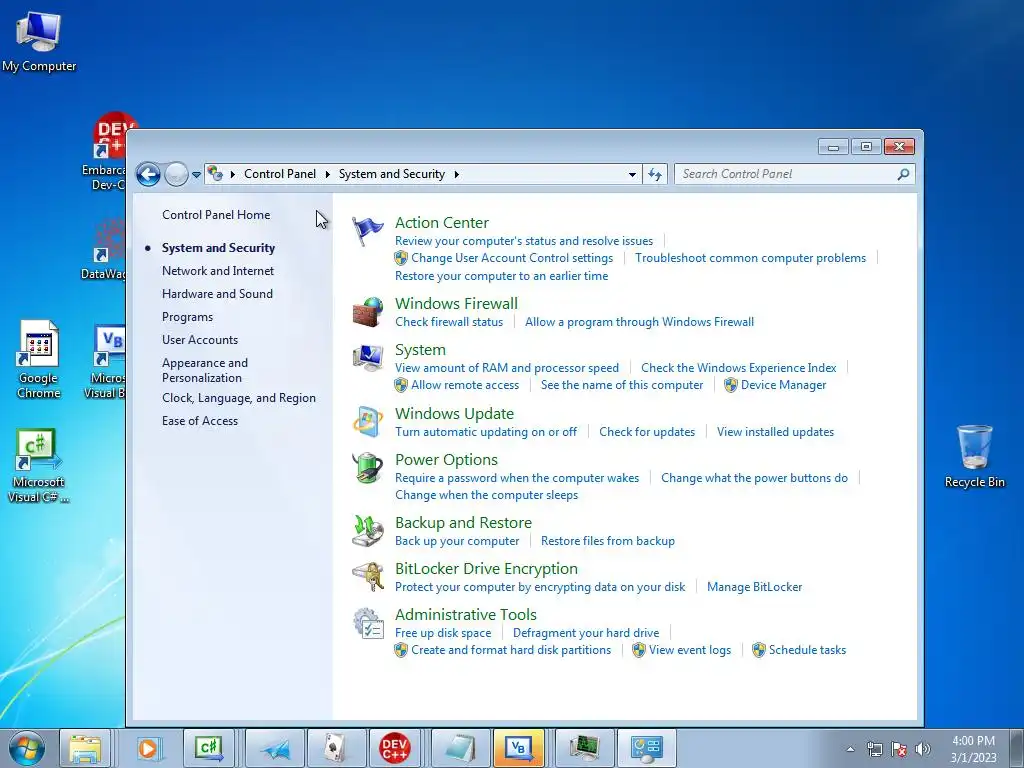The height and width of the screenshot is (768, 1024).
Task: Open Change User Account Control settings
Action: pyautogui.click(x=512, y=258)
